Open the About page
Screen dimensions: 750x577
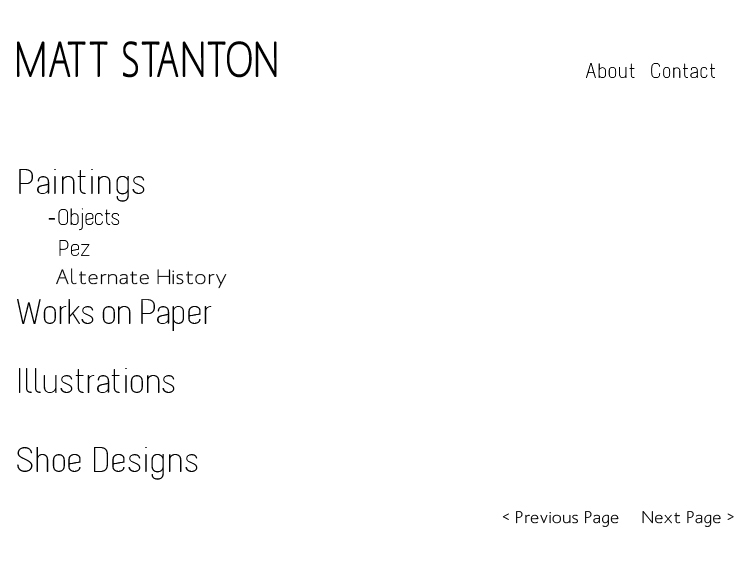(610, 71)
